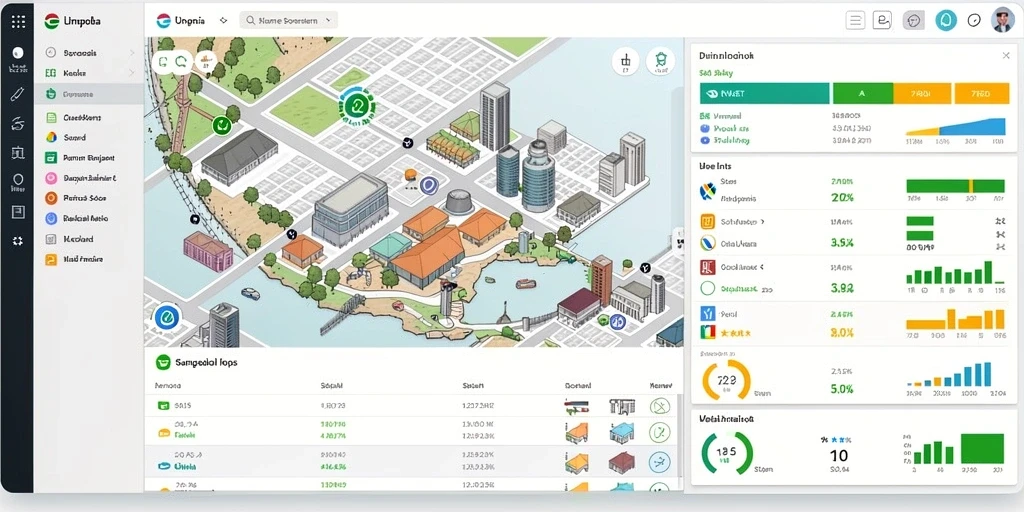Toggle the first row circular status icon
This screenshot has width=1024, height=512.
point(660,406)
